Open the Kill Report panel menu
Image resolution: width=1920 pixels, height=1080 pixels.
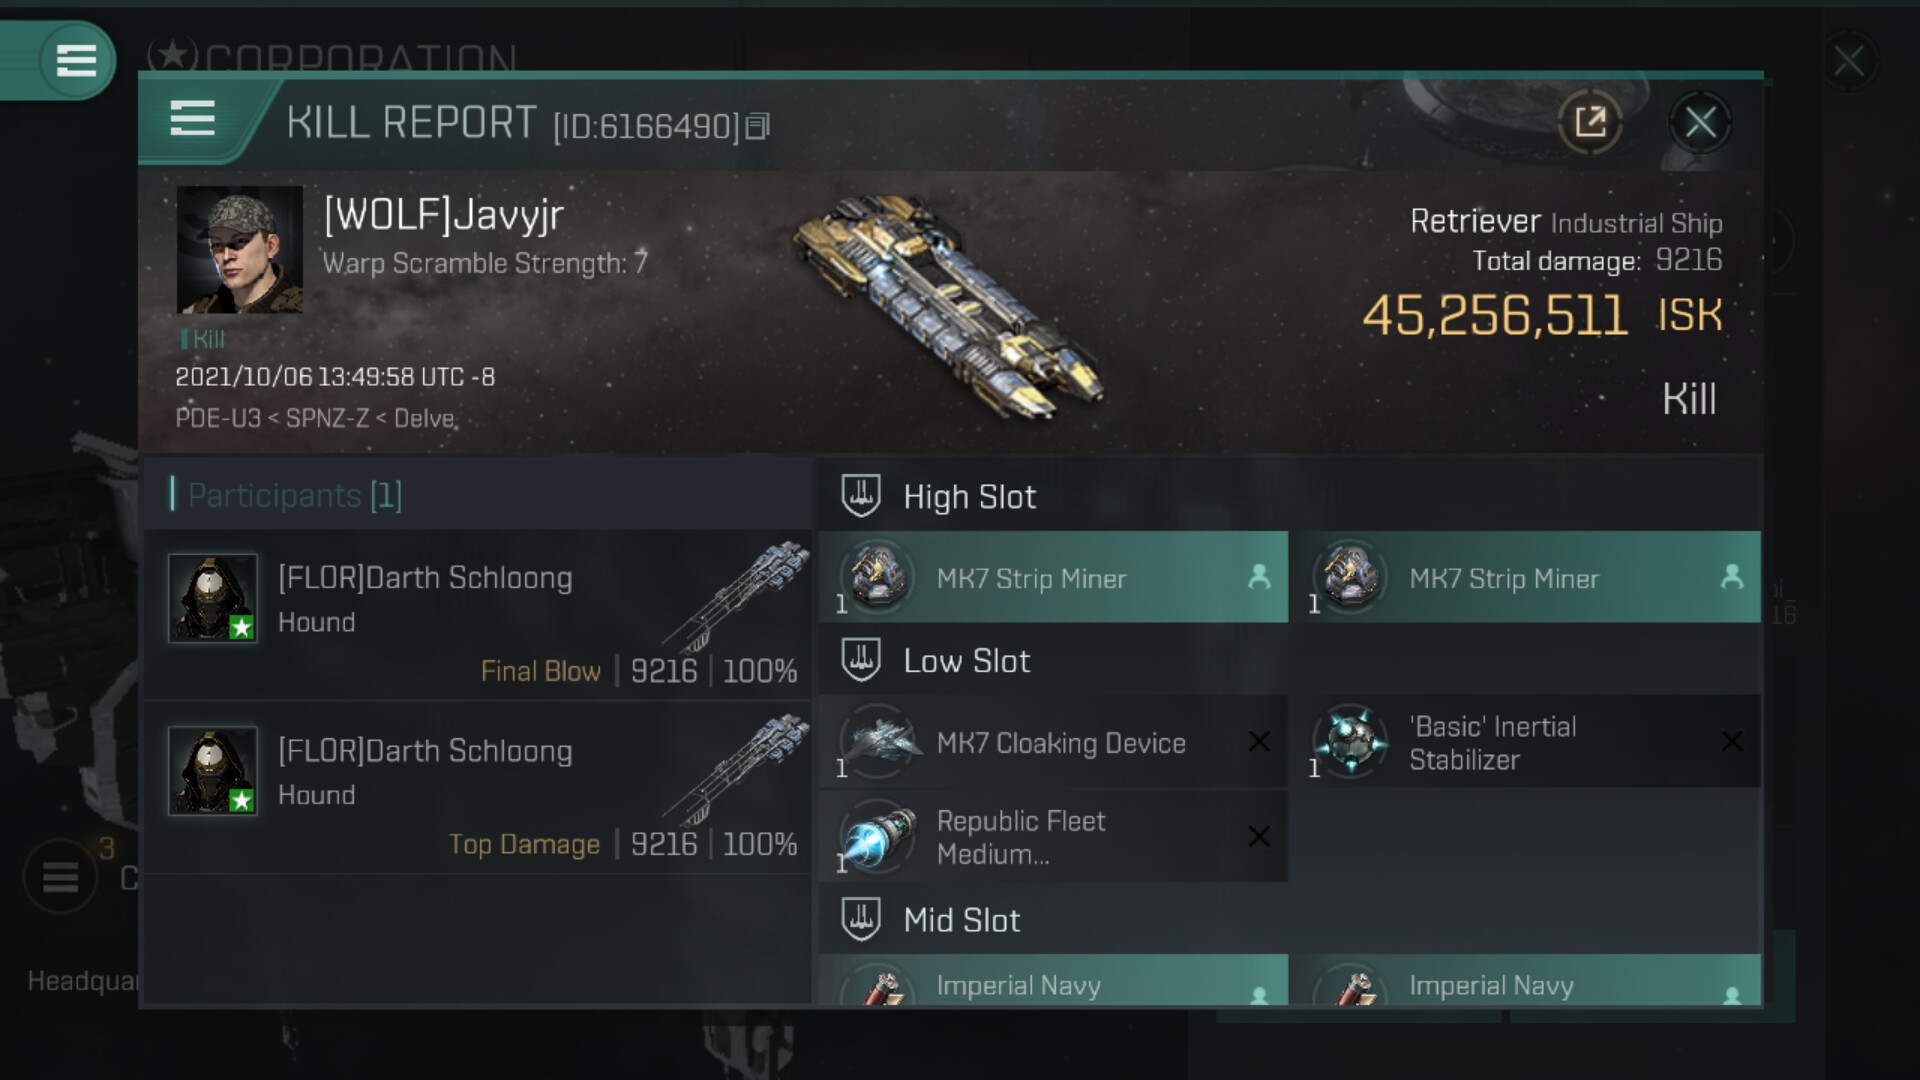[192, 118]
